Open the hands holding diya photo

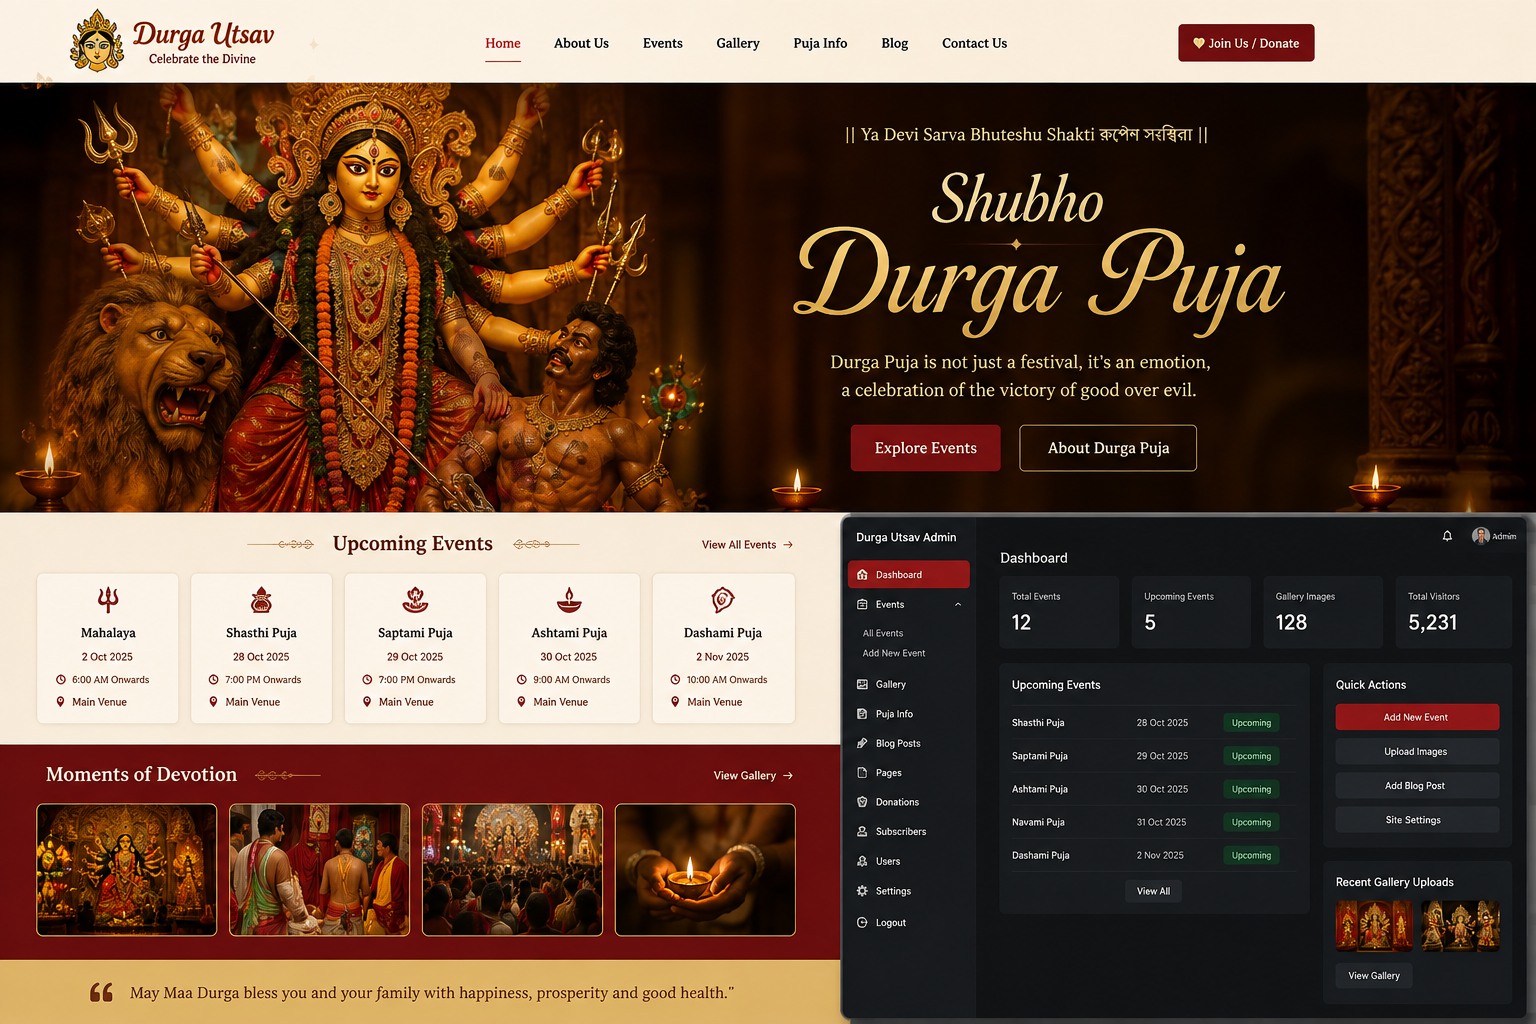705,870
